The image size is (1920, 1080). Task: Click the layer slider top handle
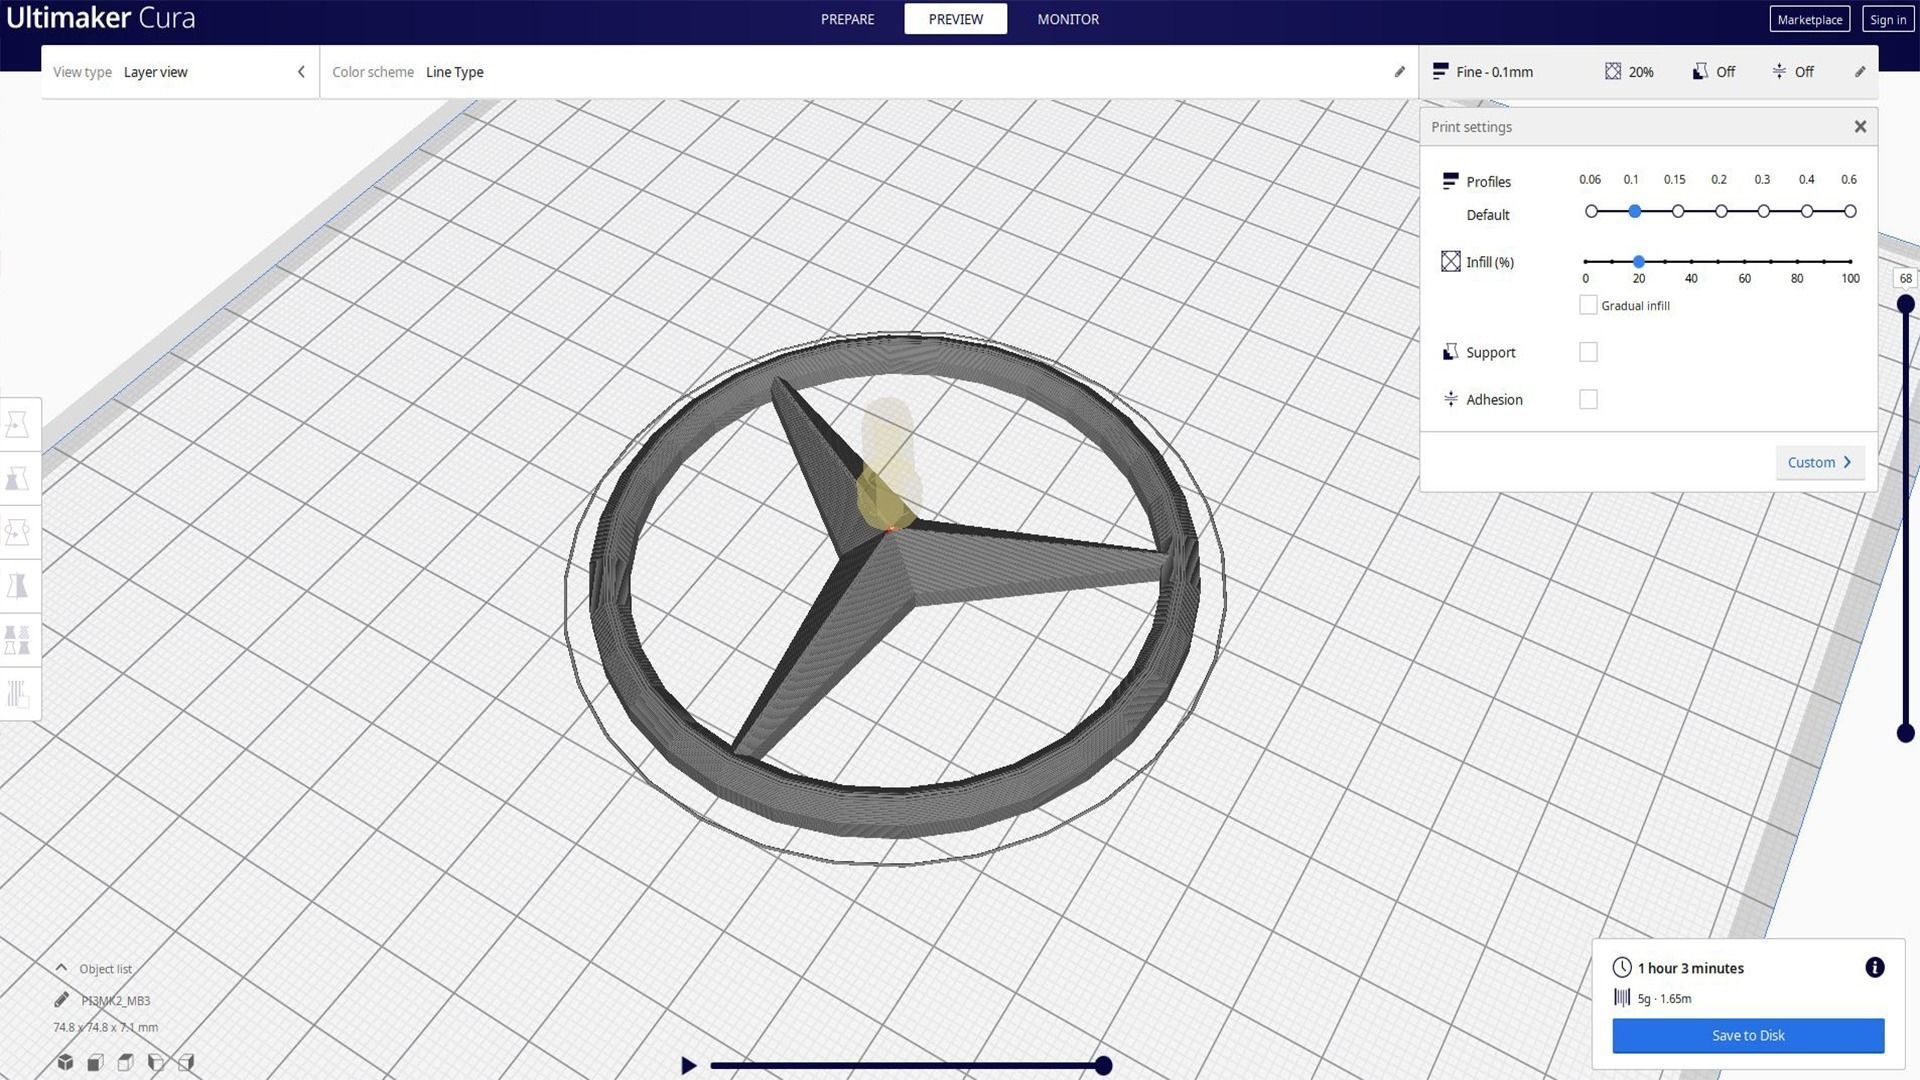tap(1906, 304)
